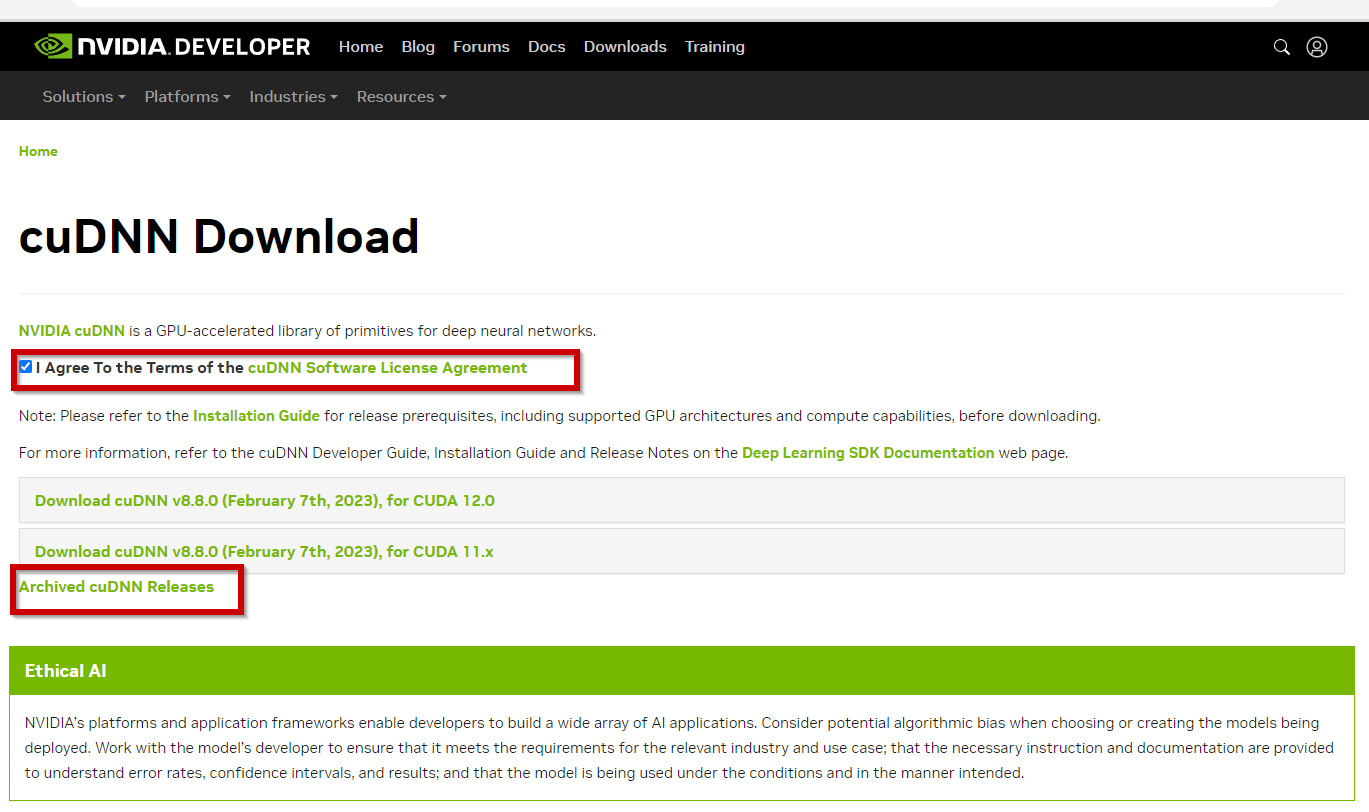The width and height of the screenshot is (1369, 812).
Task: Click the NVIDIA Developer logo
Action: [x=172, y=46]
